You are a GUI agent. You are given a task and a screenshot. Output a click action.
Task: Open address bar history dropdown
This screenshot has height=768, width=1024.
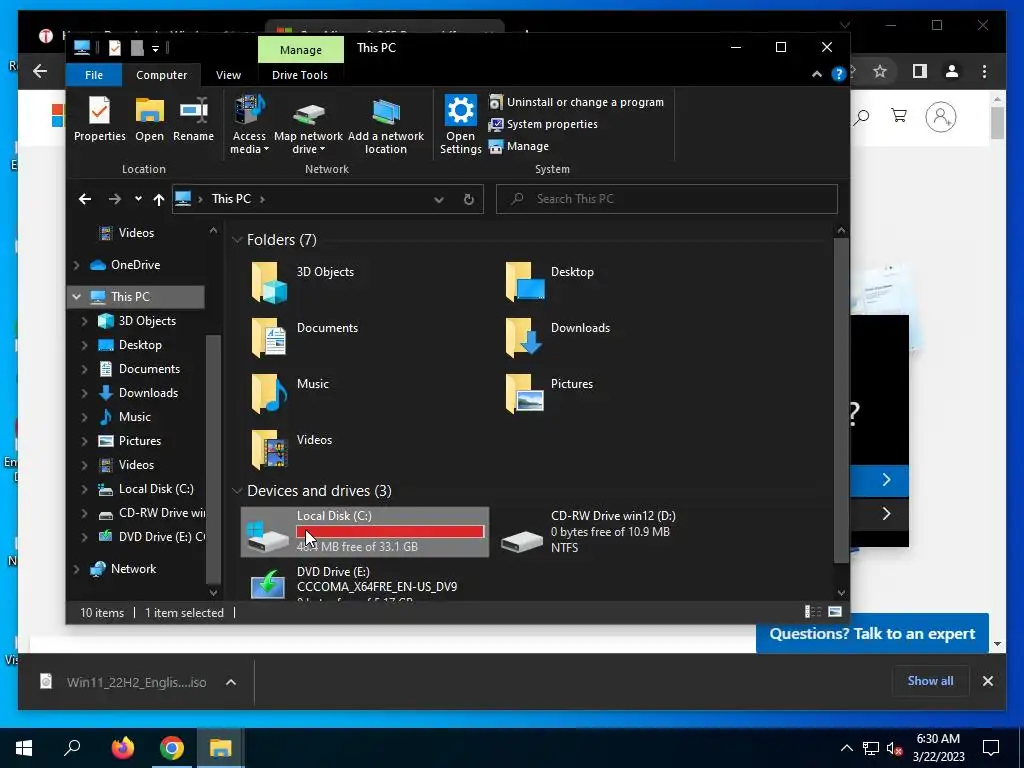[439, 199]
